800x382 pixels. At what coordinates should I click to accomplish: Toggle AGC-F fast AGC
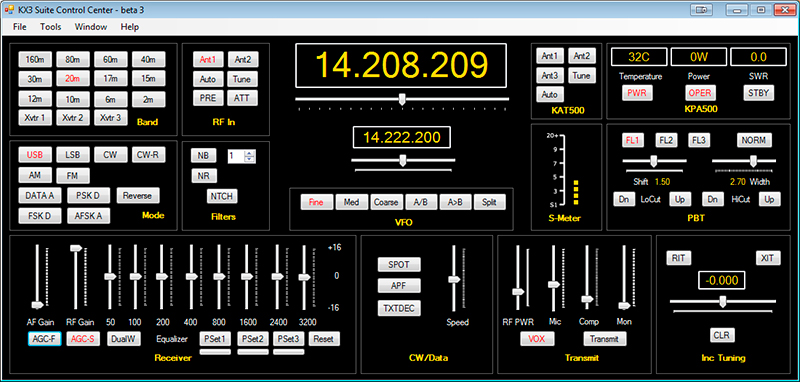[44, 339]
